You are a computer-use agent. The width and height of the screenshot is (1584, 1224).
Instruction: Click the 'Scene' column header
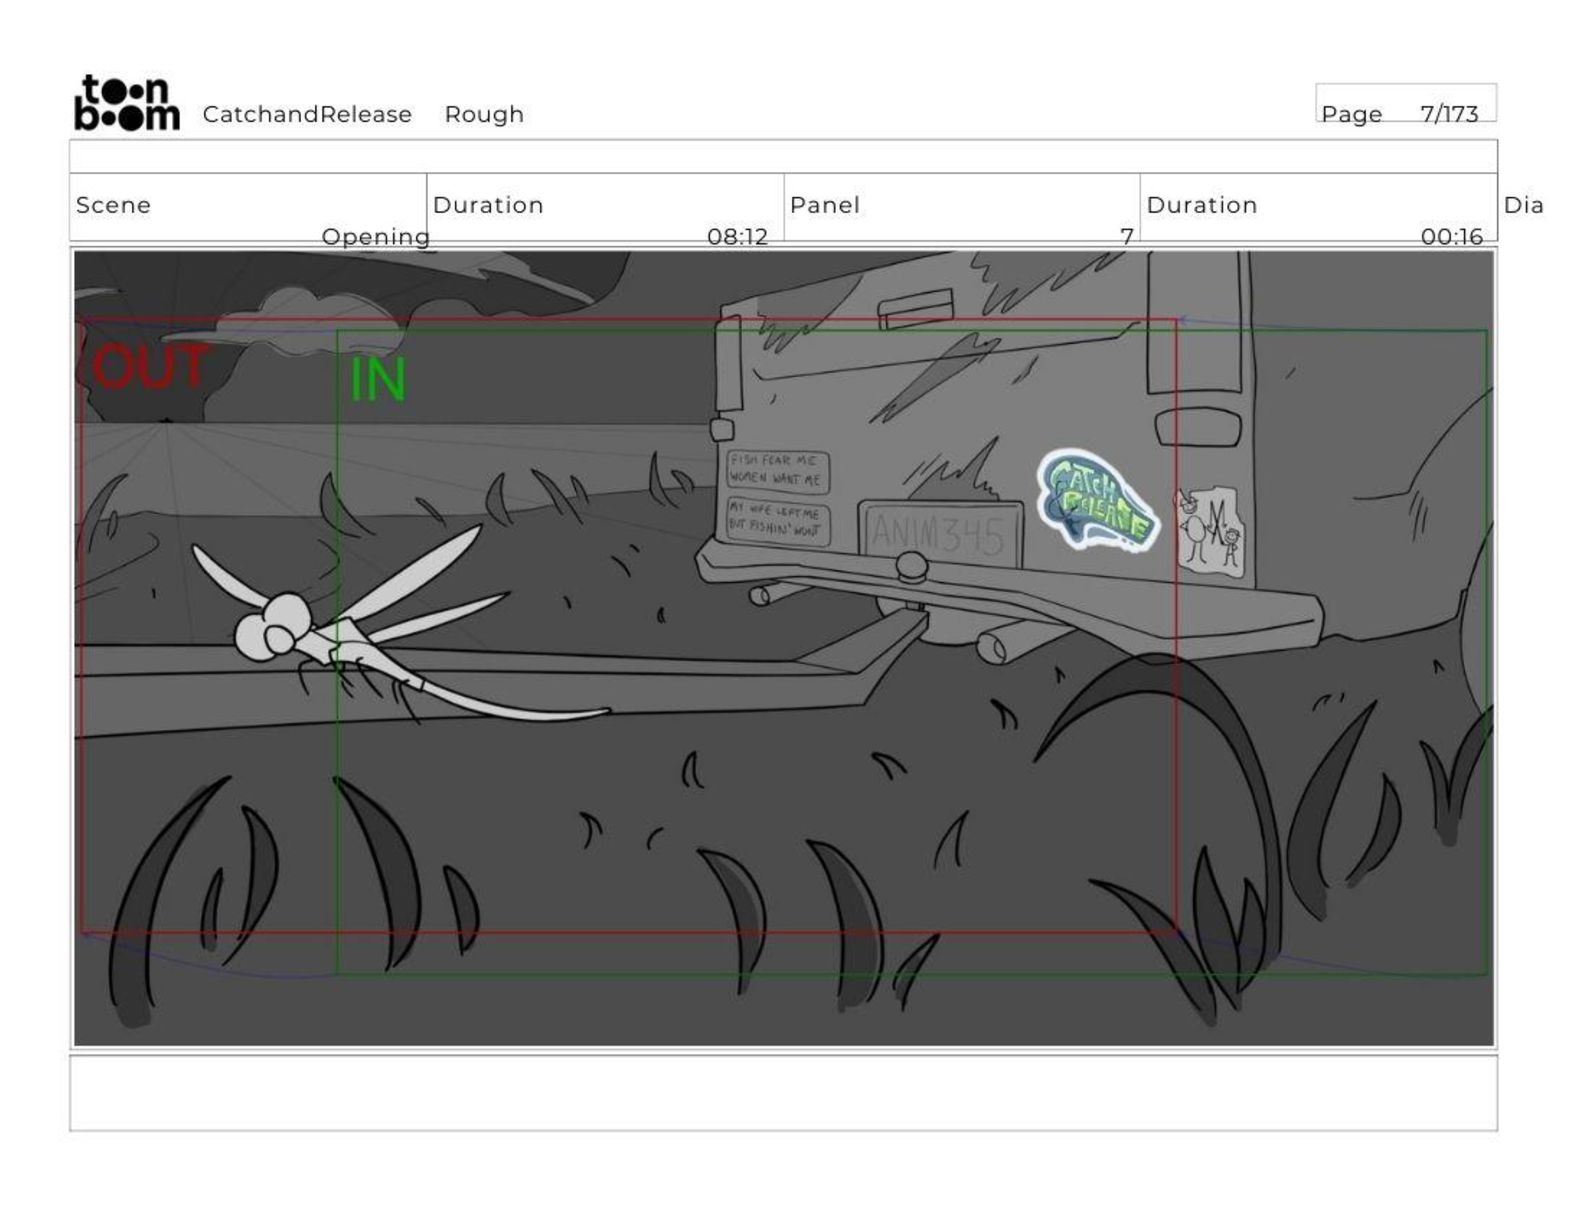[x=113, y=205]
